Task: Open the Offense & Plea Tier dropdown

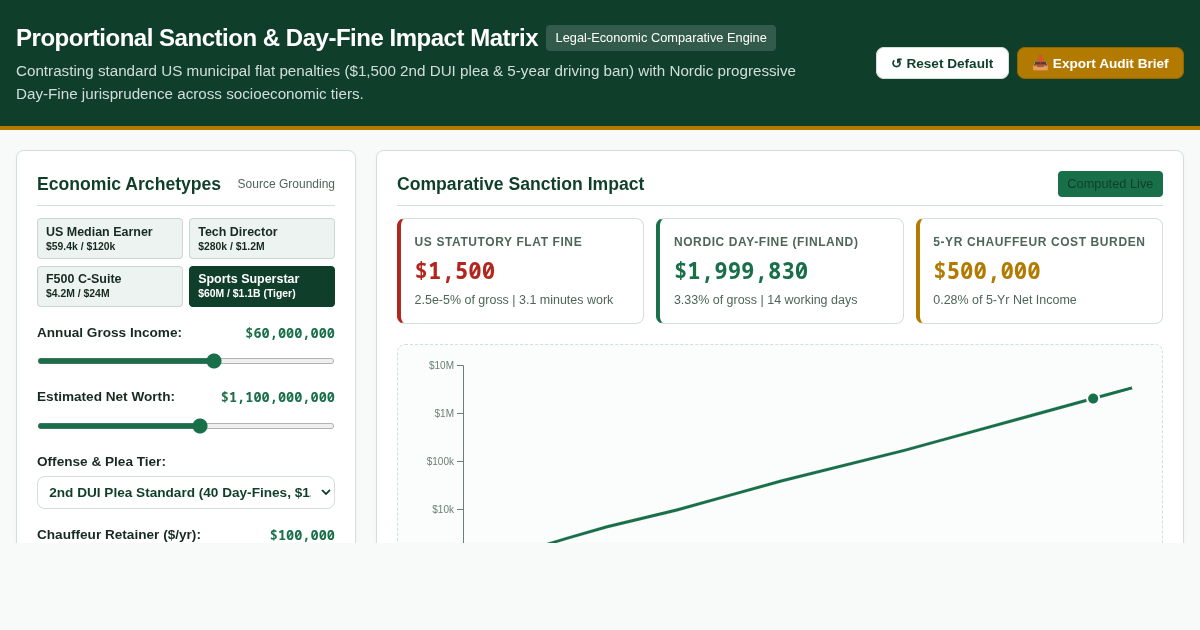Action: tap(186, 492)
